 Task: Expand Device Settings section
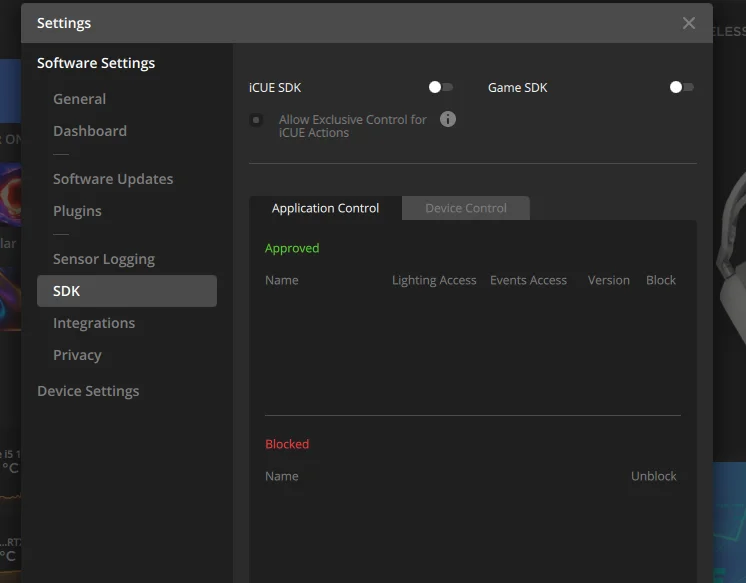[88, 391]
